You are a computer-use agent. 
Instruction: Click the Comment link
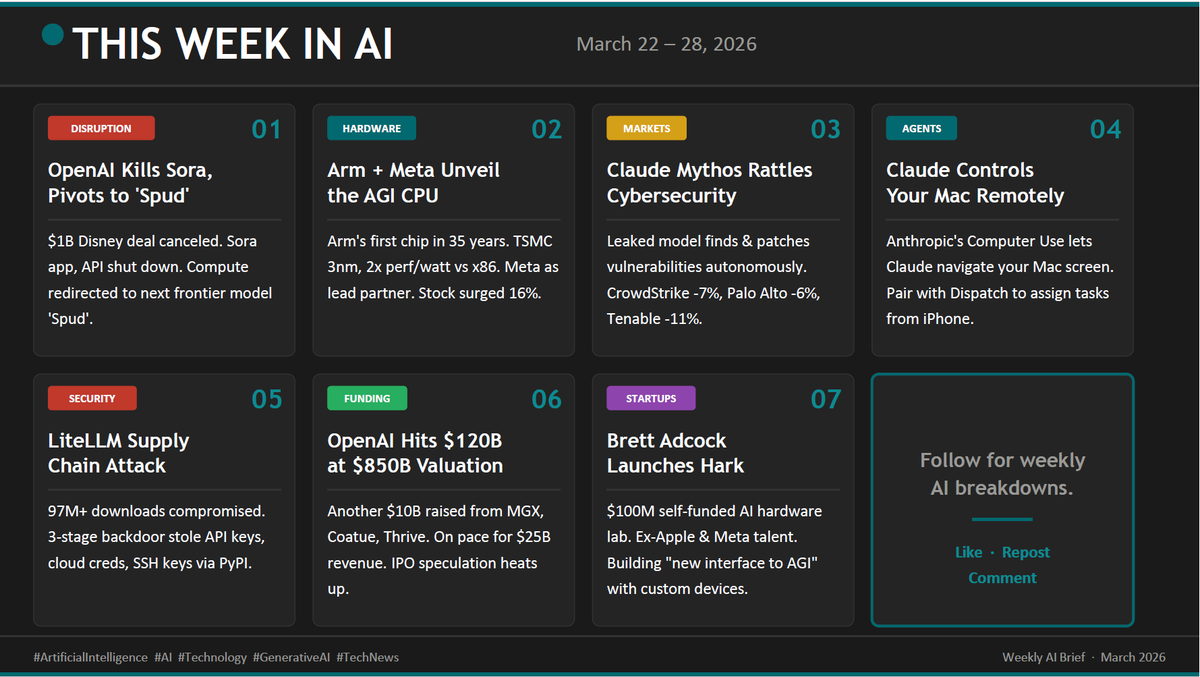click(1002, 578)
